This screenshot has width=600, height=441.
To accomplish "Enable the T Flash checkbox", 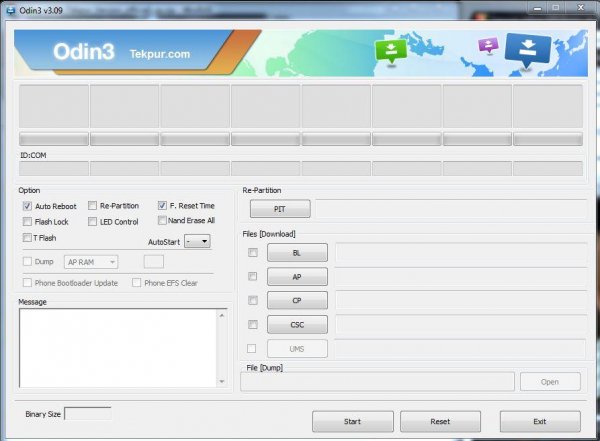I will tap(27, 238).
